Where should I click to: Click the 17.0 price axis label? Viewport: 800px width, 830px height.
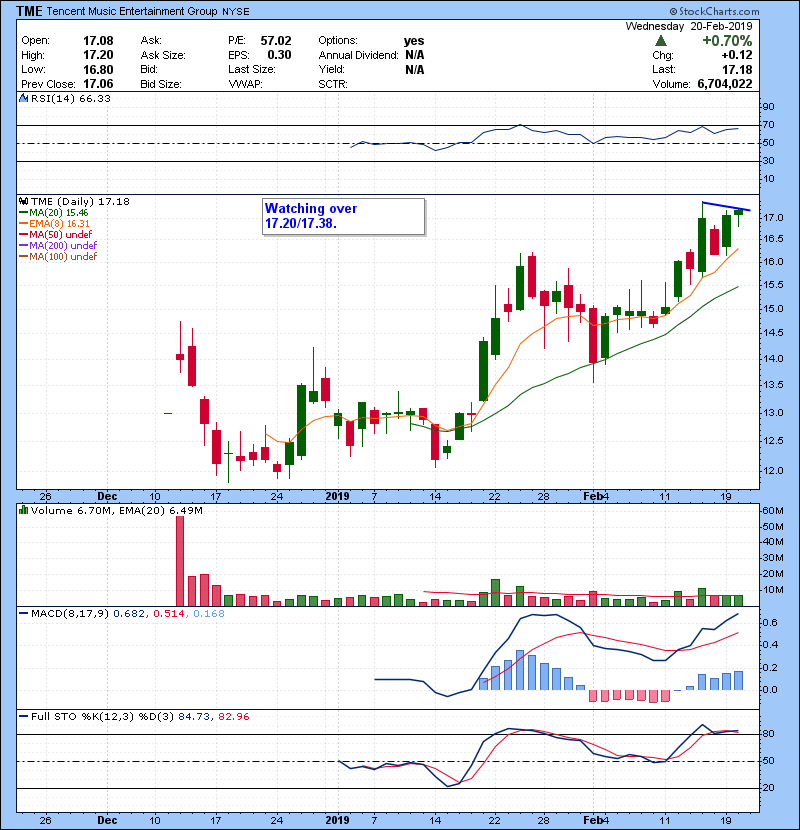click(773, 218)
